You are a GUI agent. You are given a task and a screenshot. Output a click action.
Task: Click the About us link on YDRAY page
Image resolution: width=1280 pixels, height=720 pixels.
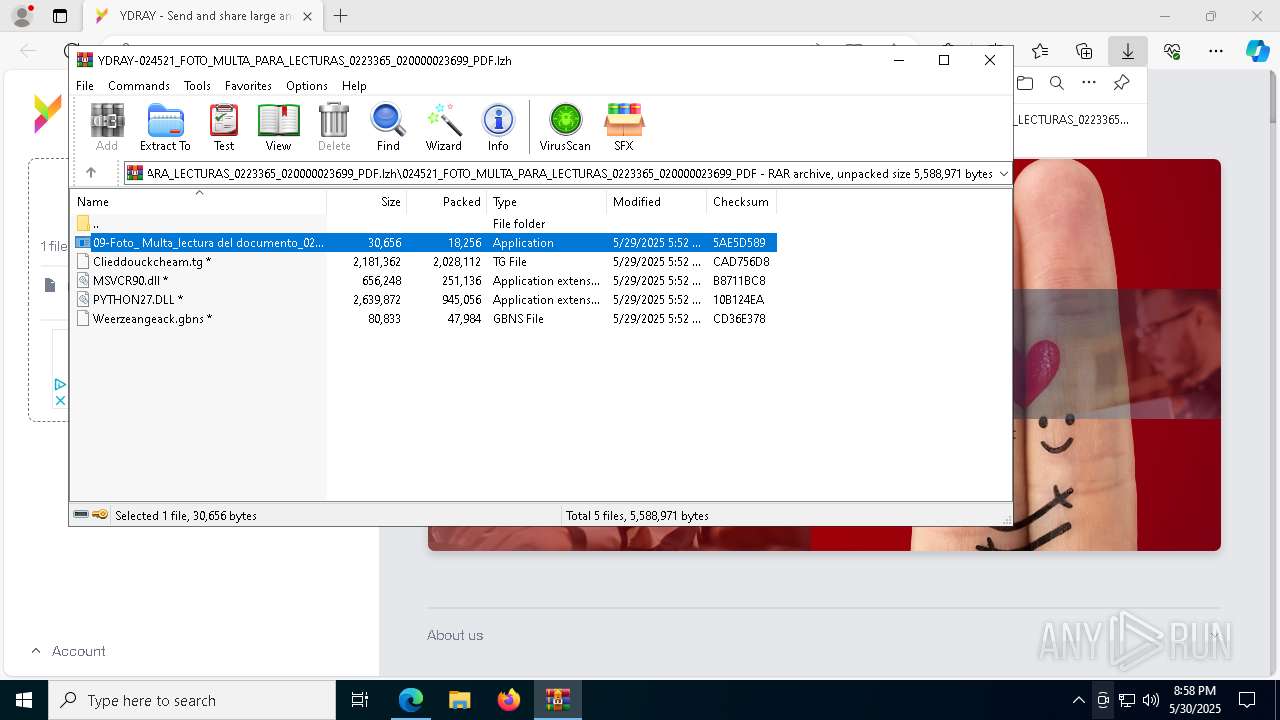(455, 635)
